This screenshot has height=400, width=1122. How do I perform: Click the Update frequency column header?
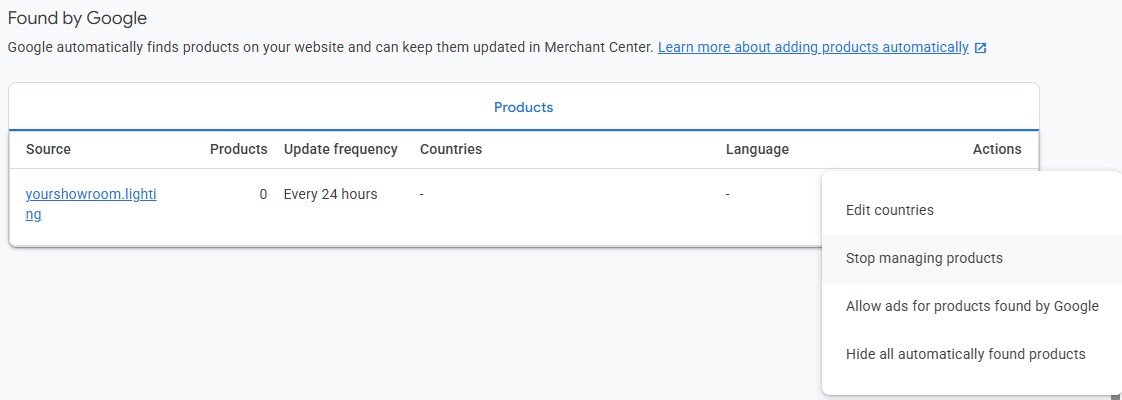tap(341, 150)
